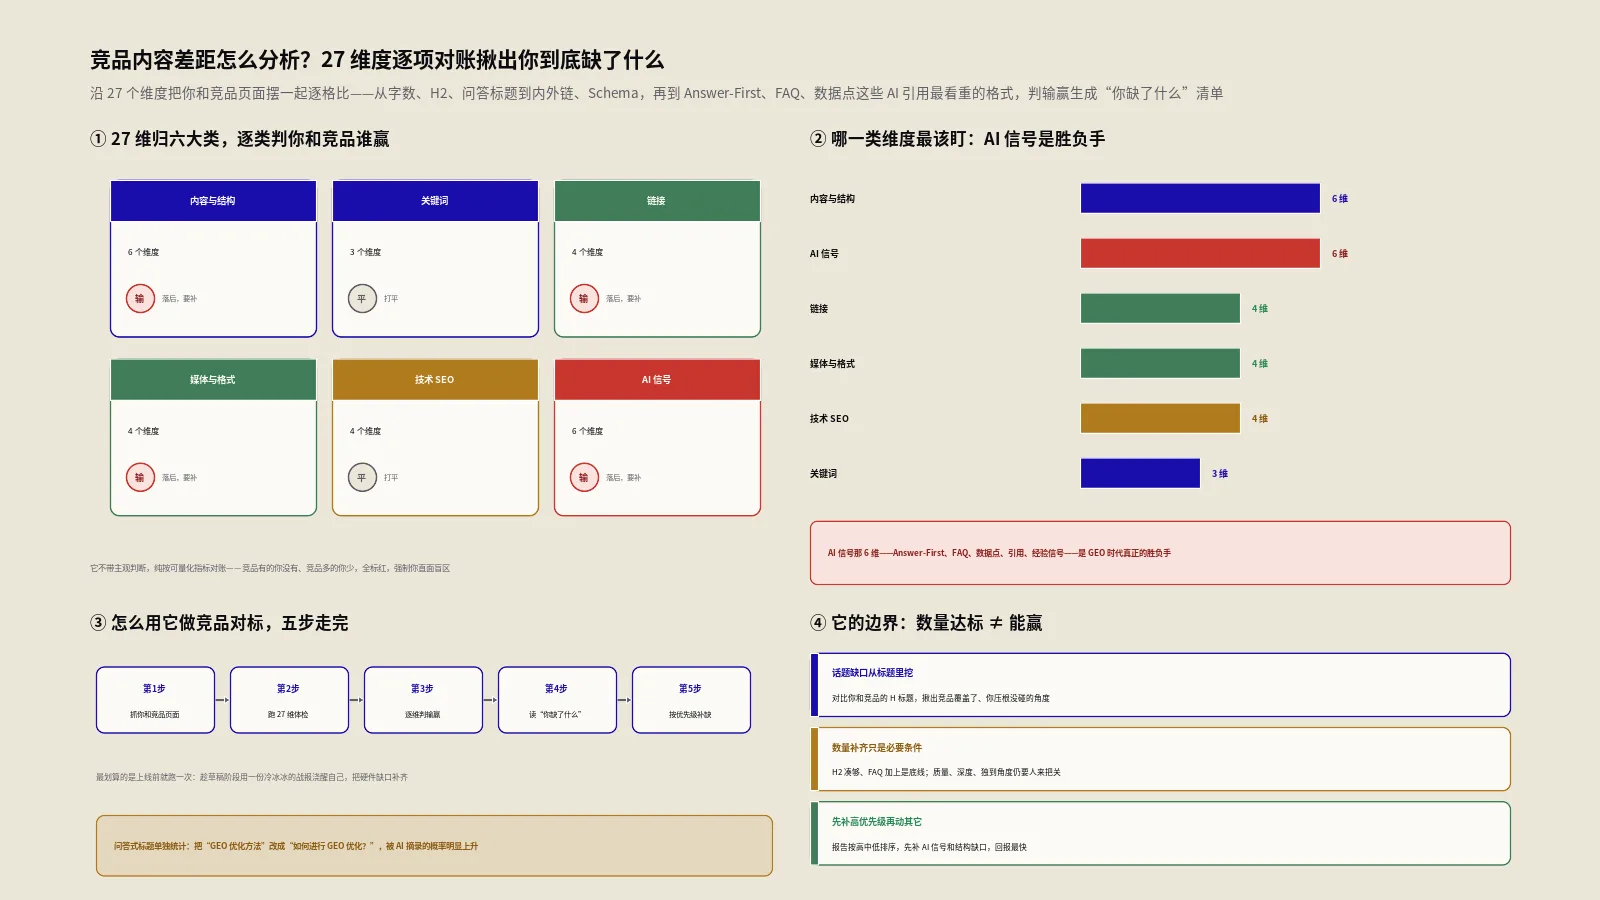Click the green 媒体与格式 bar in chart
The height and width of the screenshot is (900, 1600).
pyautogui.click(x=1160, y=363)
